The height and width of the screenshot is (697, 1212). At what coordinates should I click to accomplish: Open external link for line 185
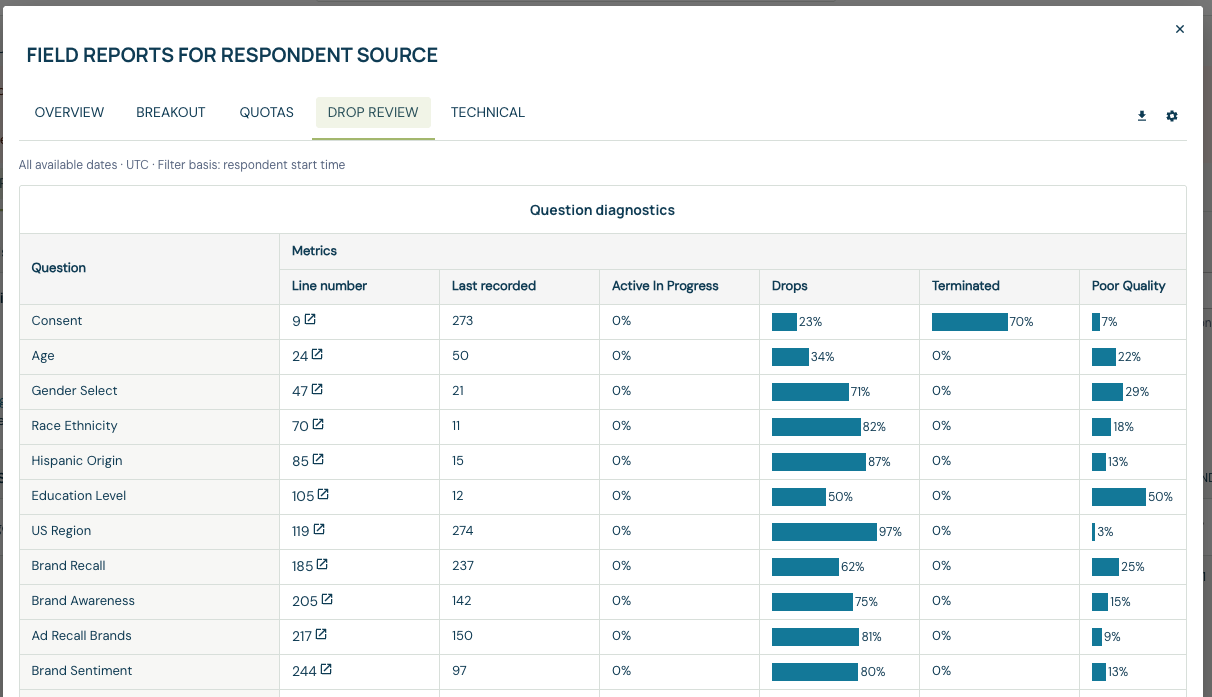[322, 565]
